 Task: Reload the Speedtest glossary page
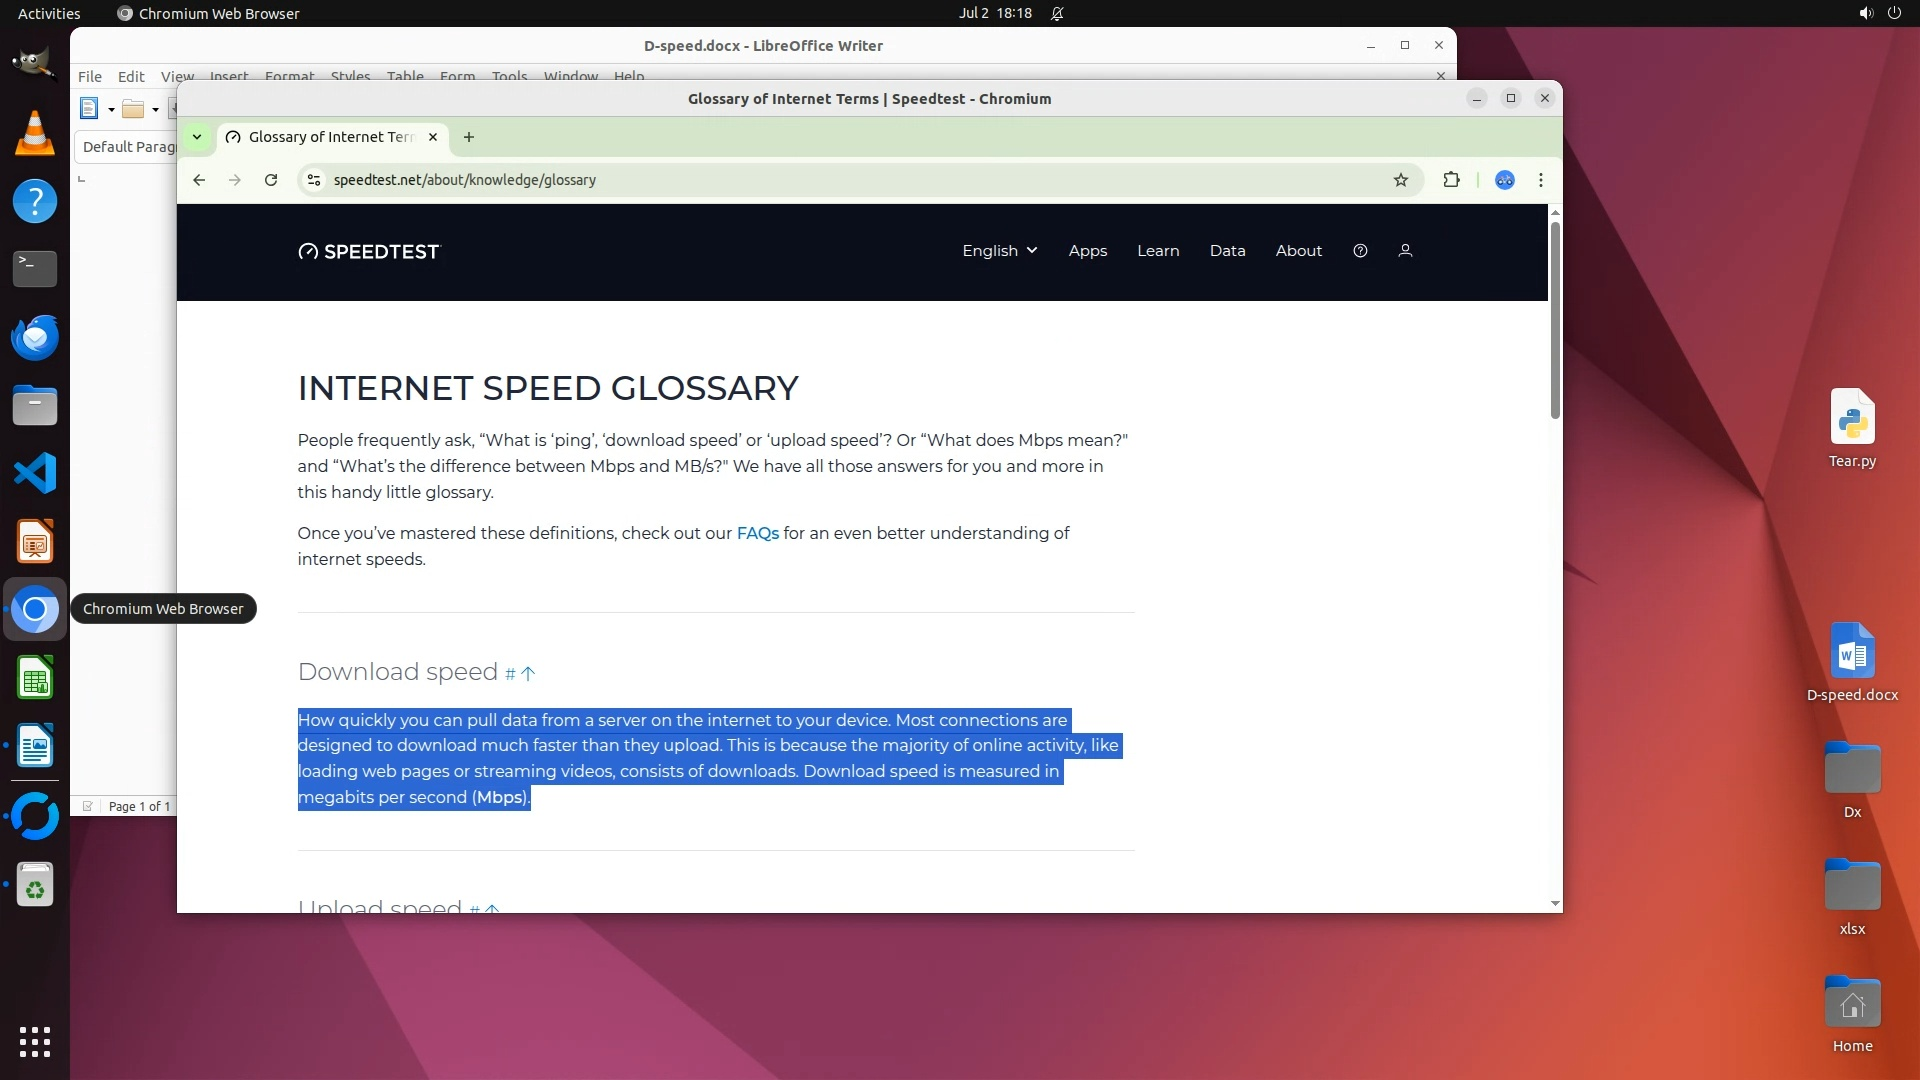pos(270,180)
